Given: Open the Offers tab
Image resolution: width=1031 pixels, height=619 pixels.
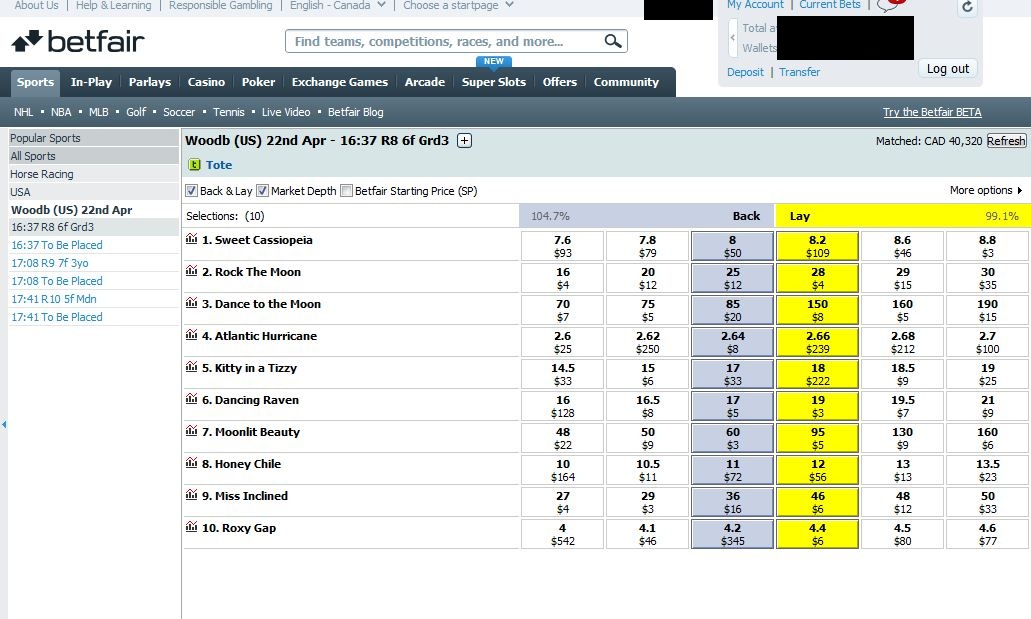Looking at the screenshot, I should click(x=560, y=82).
